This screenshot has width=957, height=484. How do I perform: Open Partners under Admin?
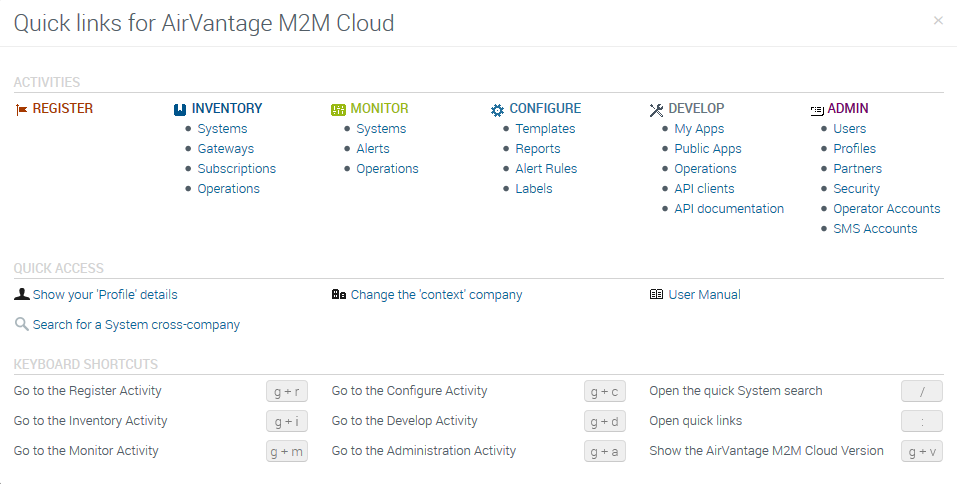858,169
